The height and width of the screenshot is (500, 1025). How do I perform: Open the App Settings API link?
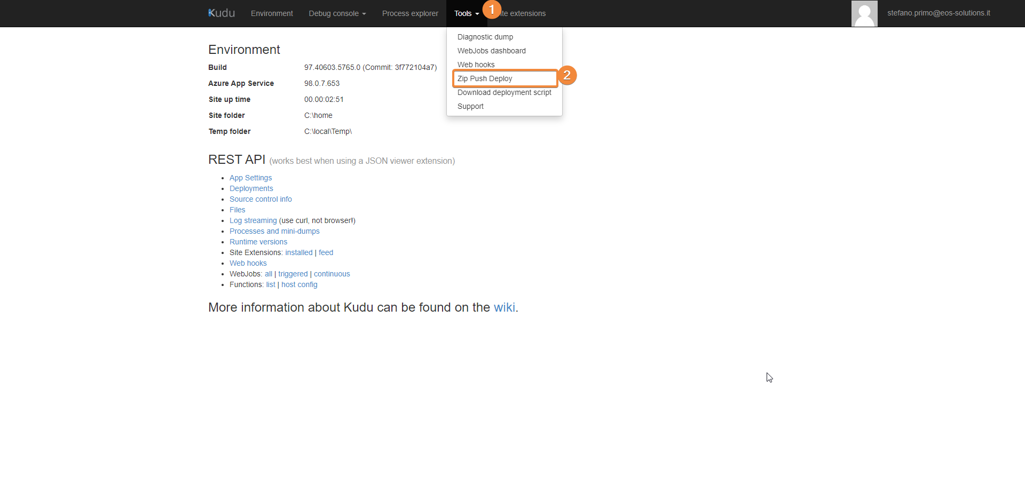pos(250,178)
